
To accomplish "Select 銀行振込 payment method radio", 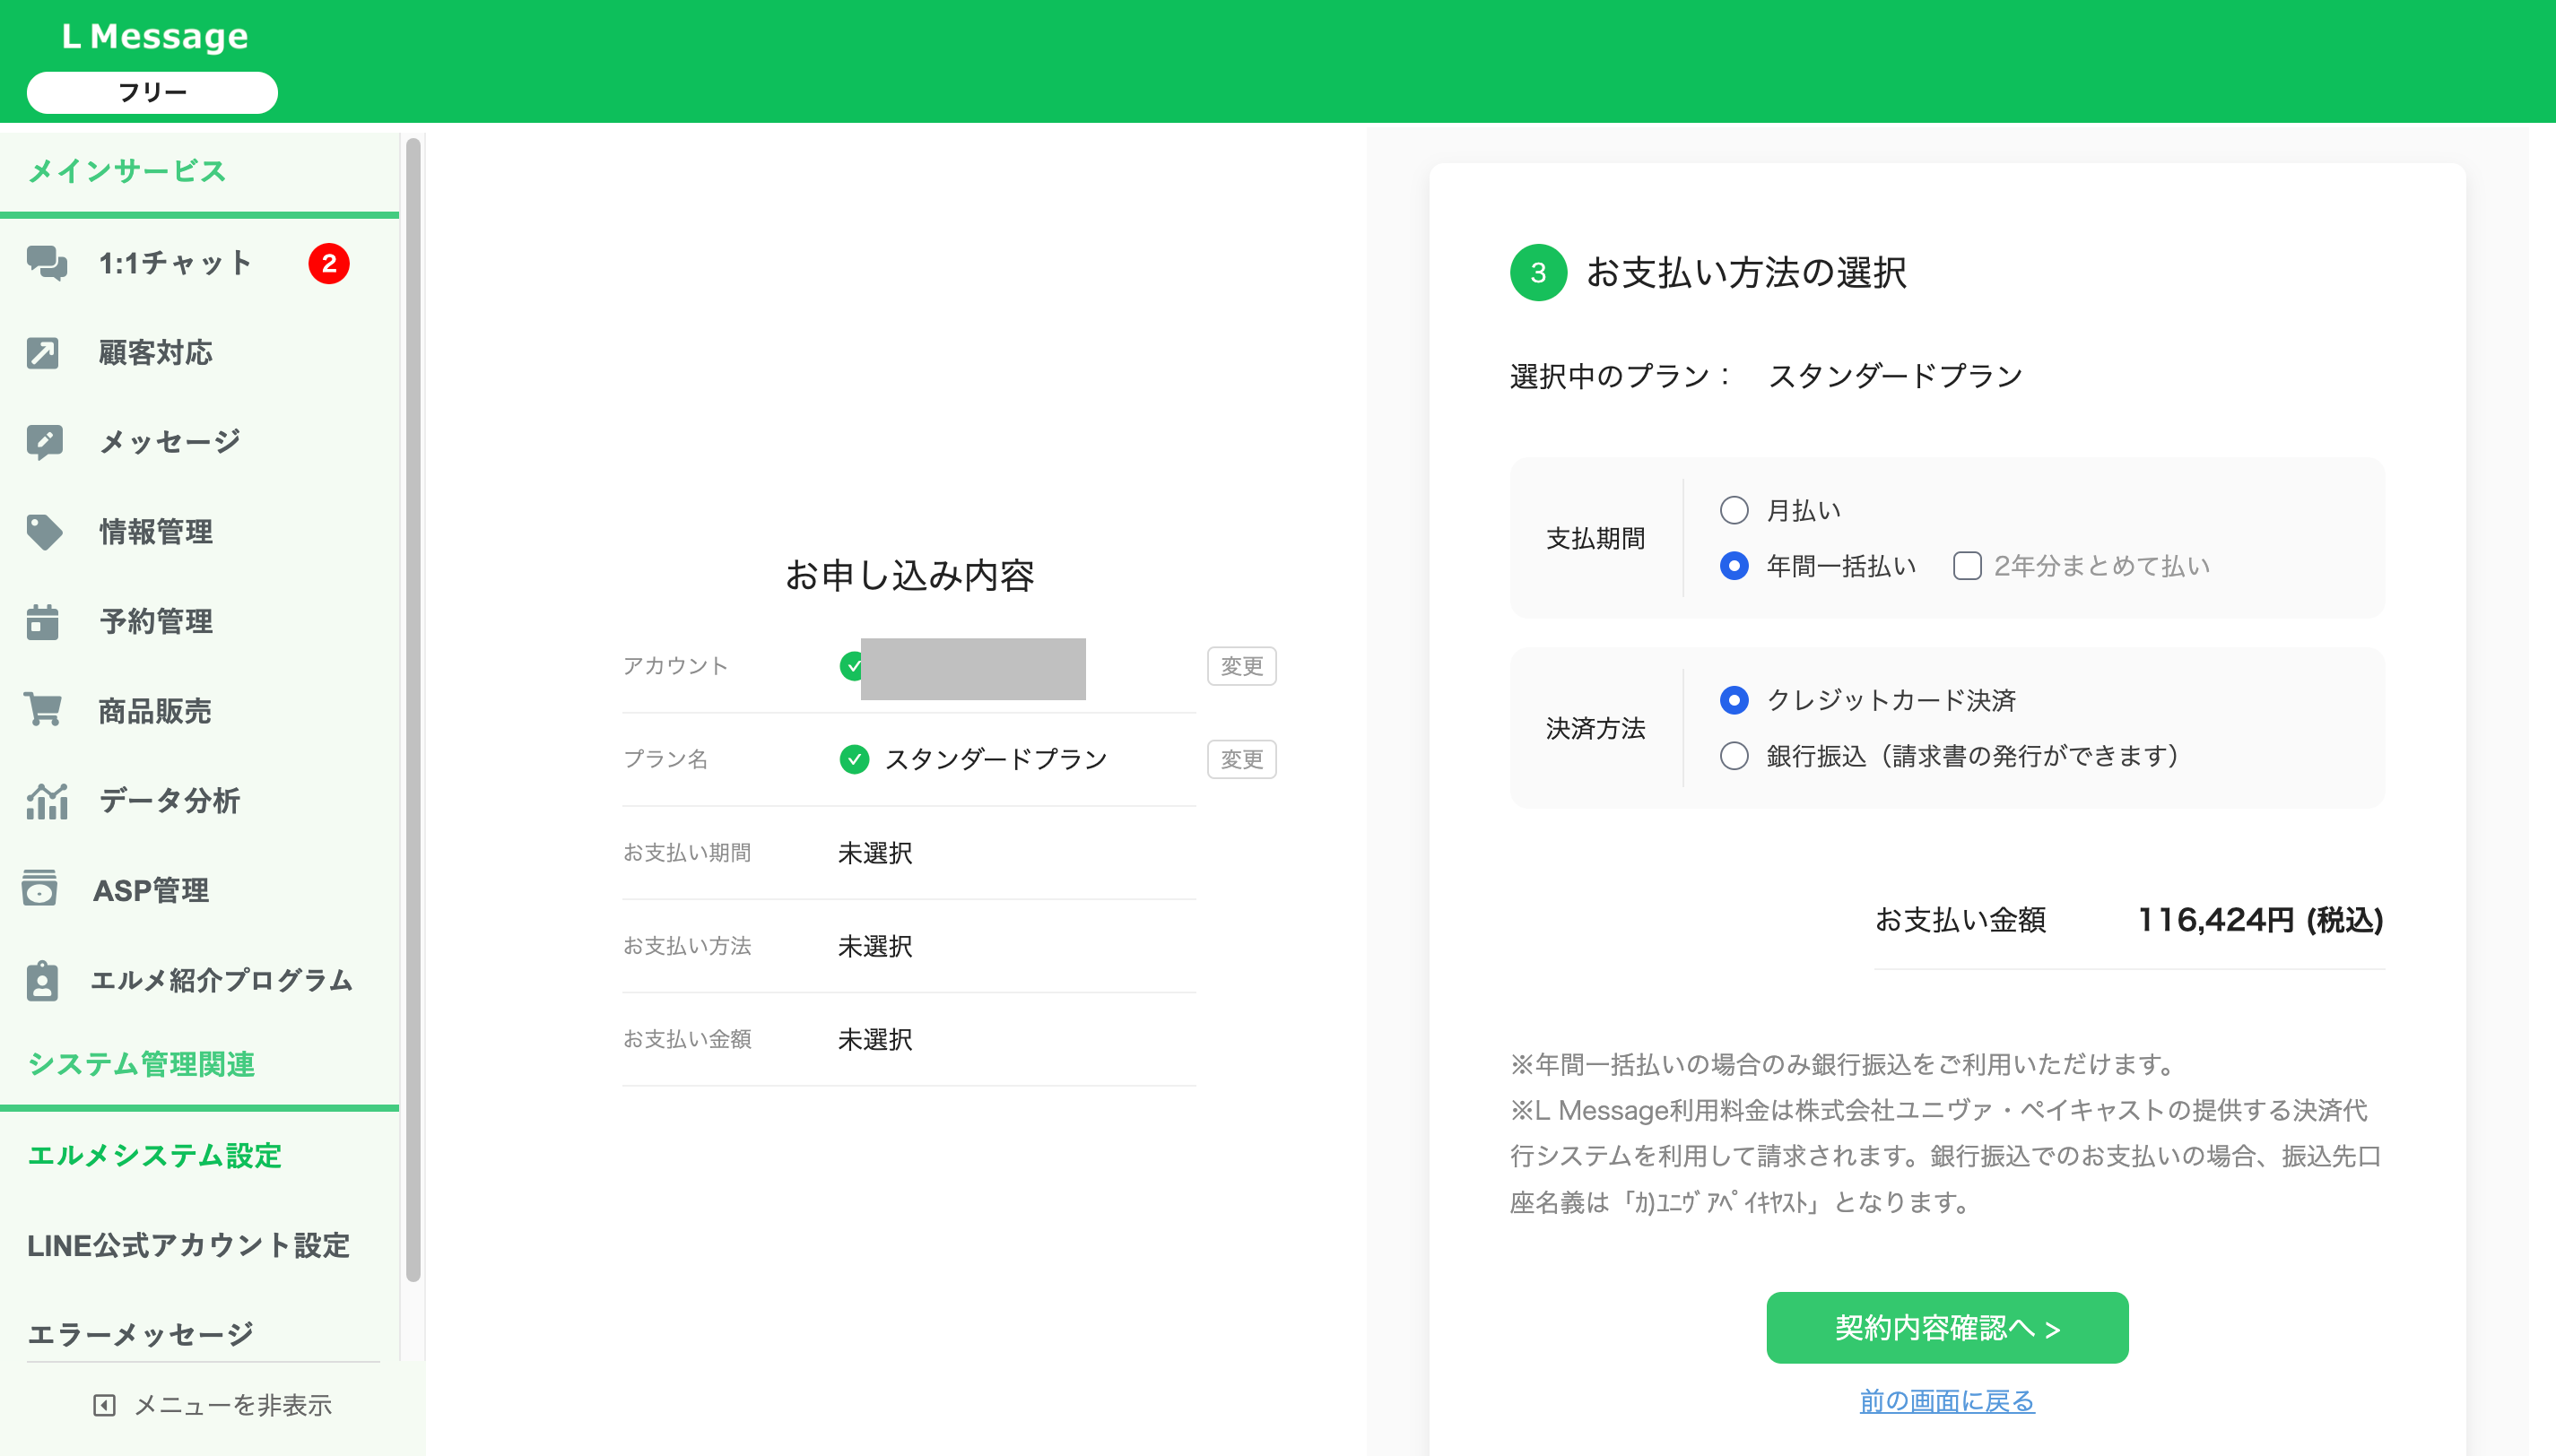I will tap(1734, 755).
